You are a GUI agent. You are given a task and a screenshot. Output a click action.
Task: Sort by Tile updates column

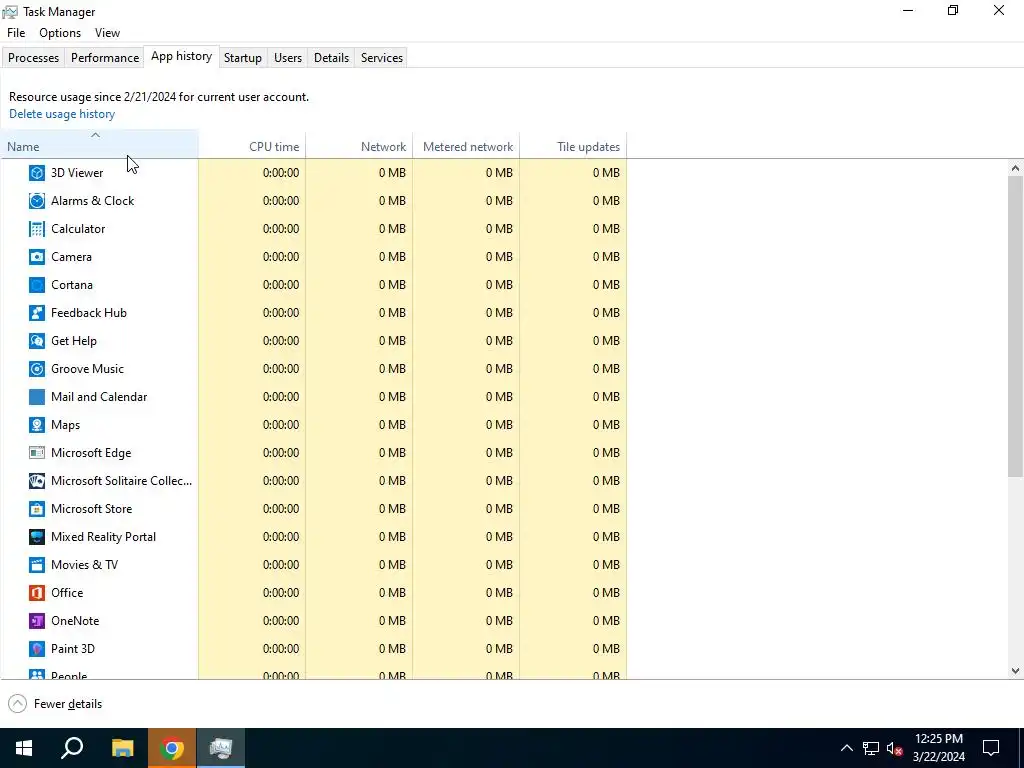(573, 144)
